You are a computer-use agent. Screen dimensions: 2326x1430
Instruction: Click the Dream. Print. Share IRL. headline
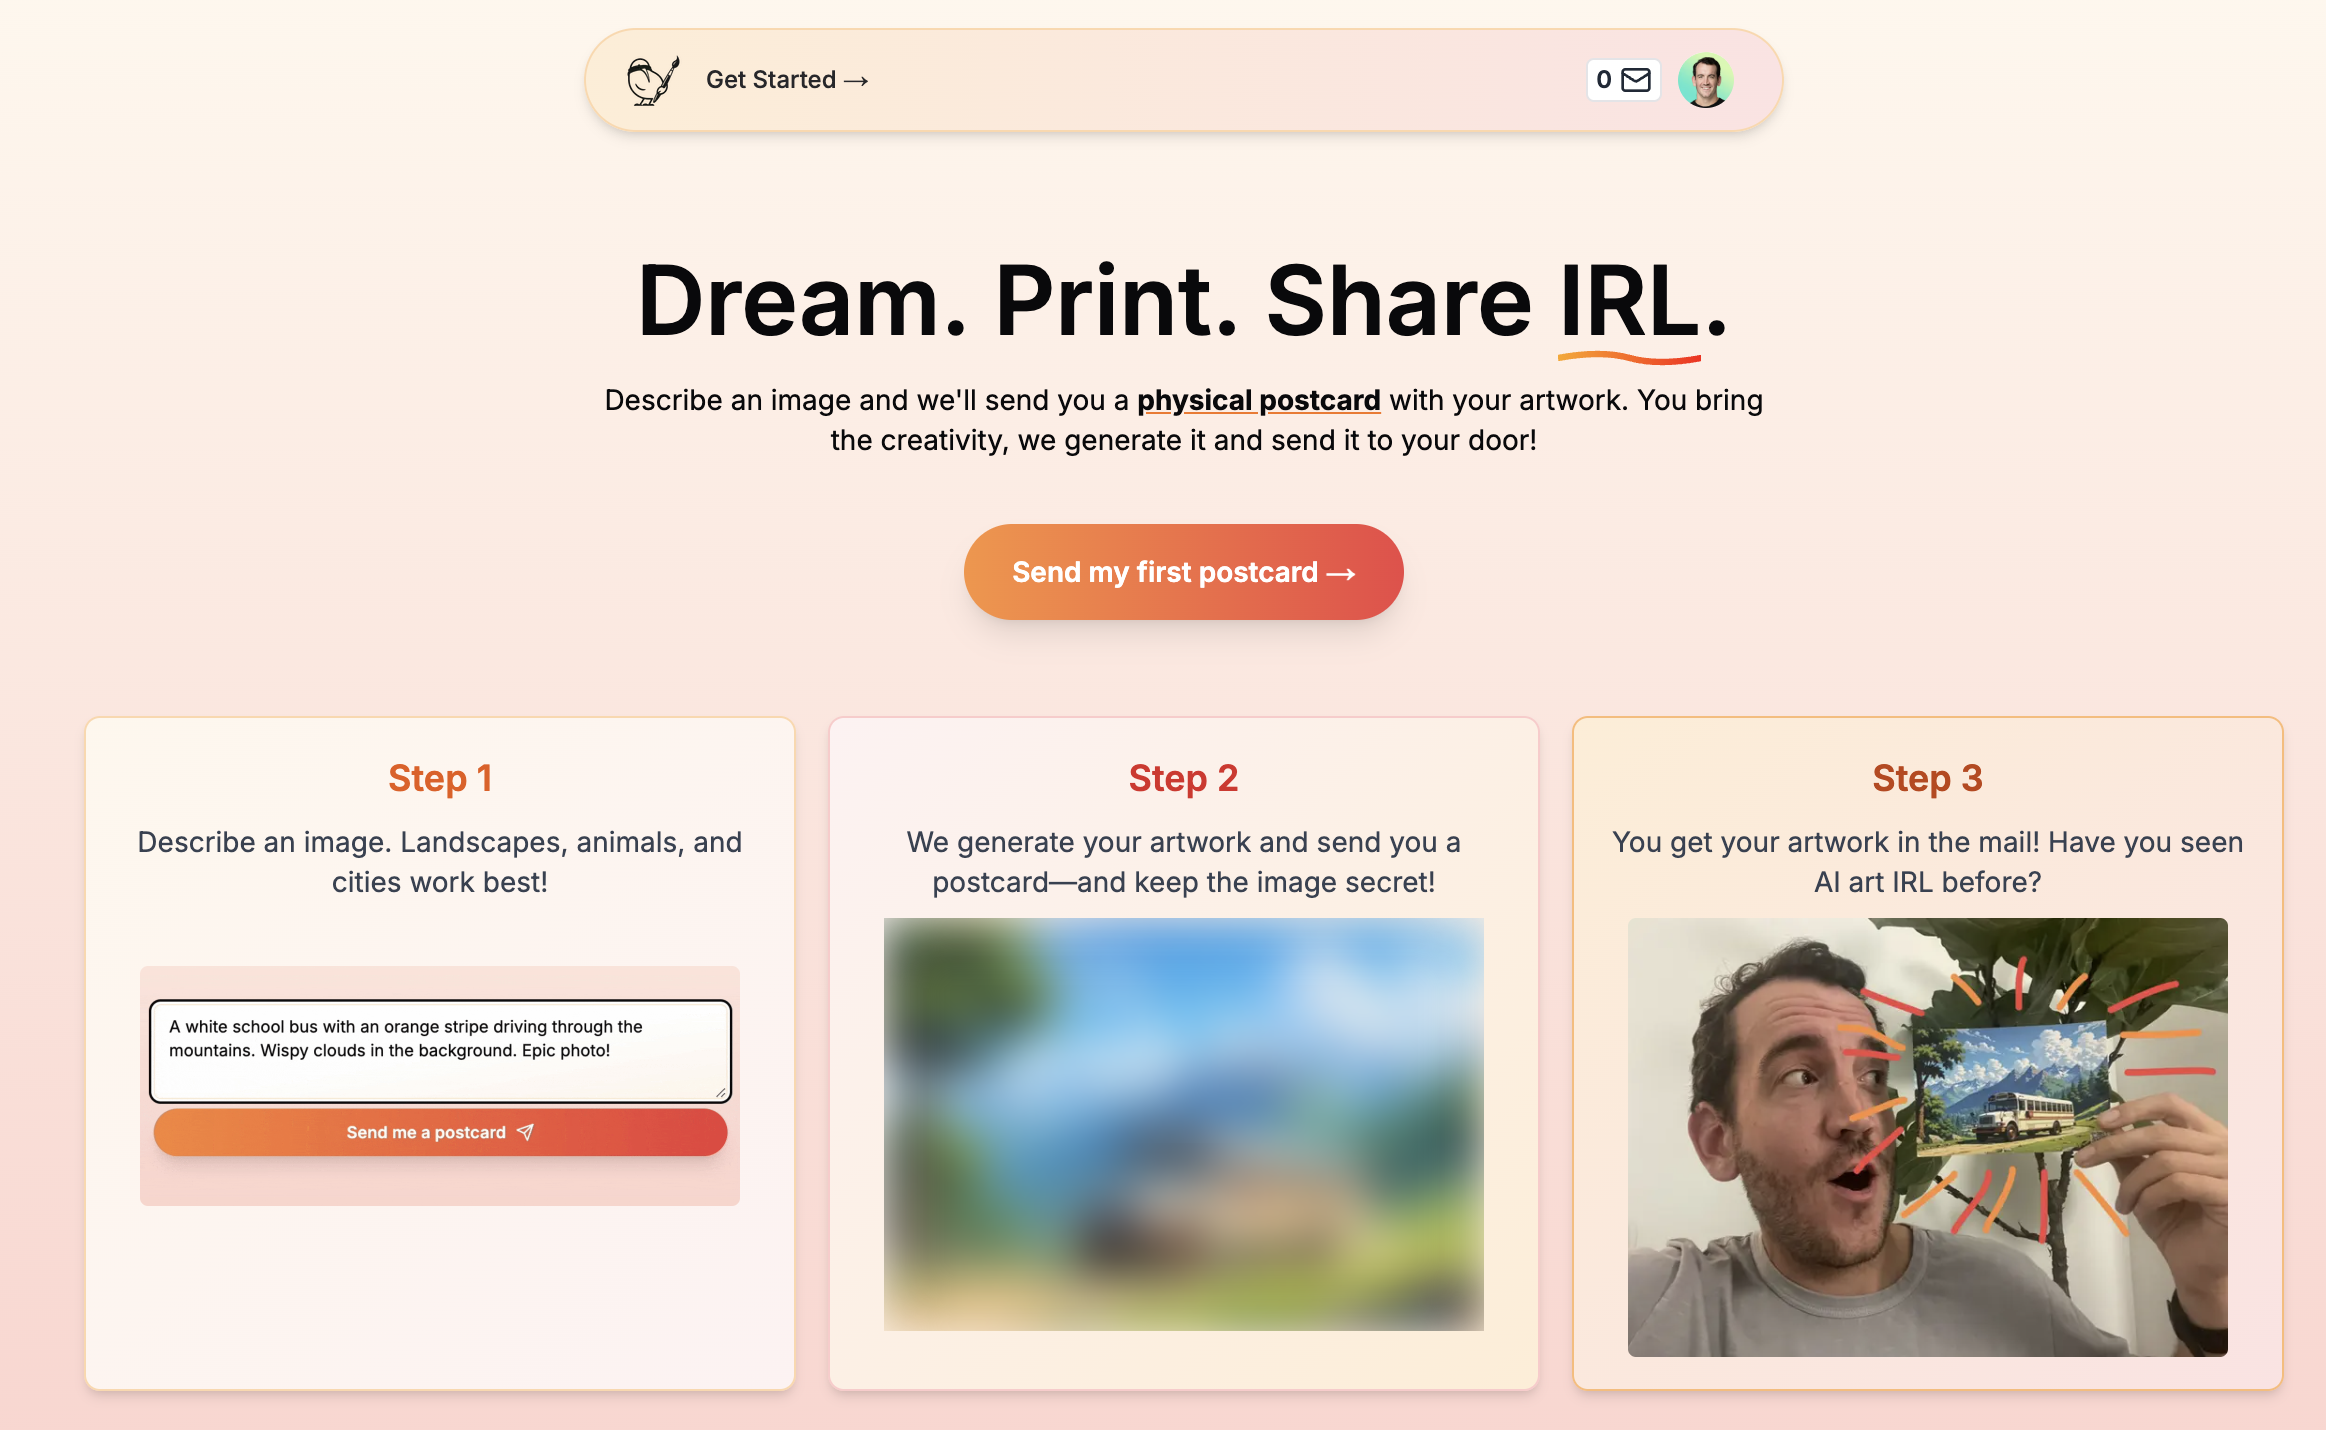[x=1184, y=300]
